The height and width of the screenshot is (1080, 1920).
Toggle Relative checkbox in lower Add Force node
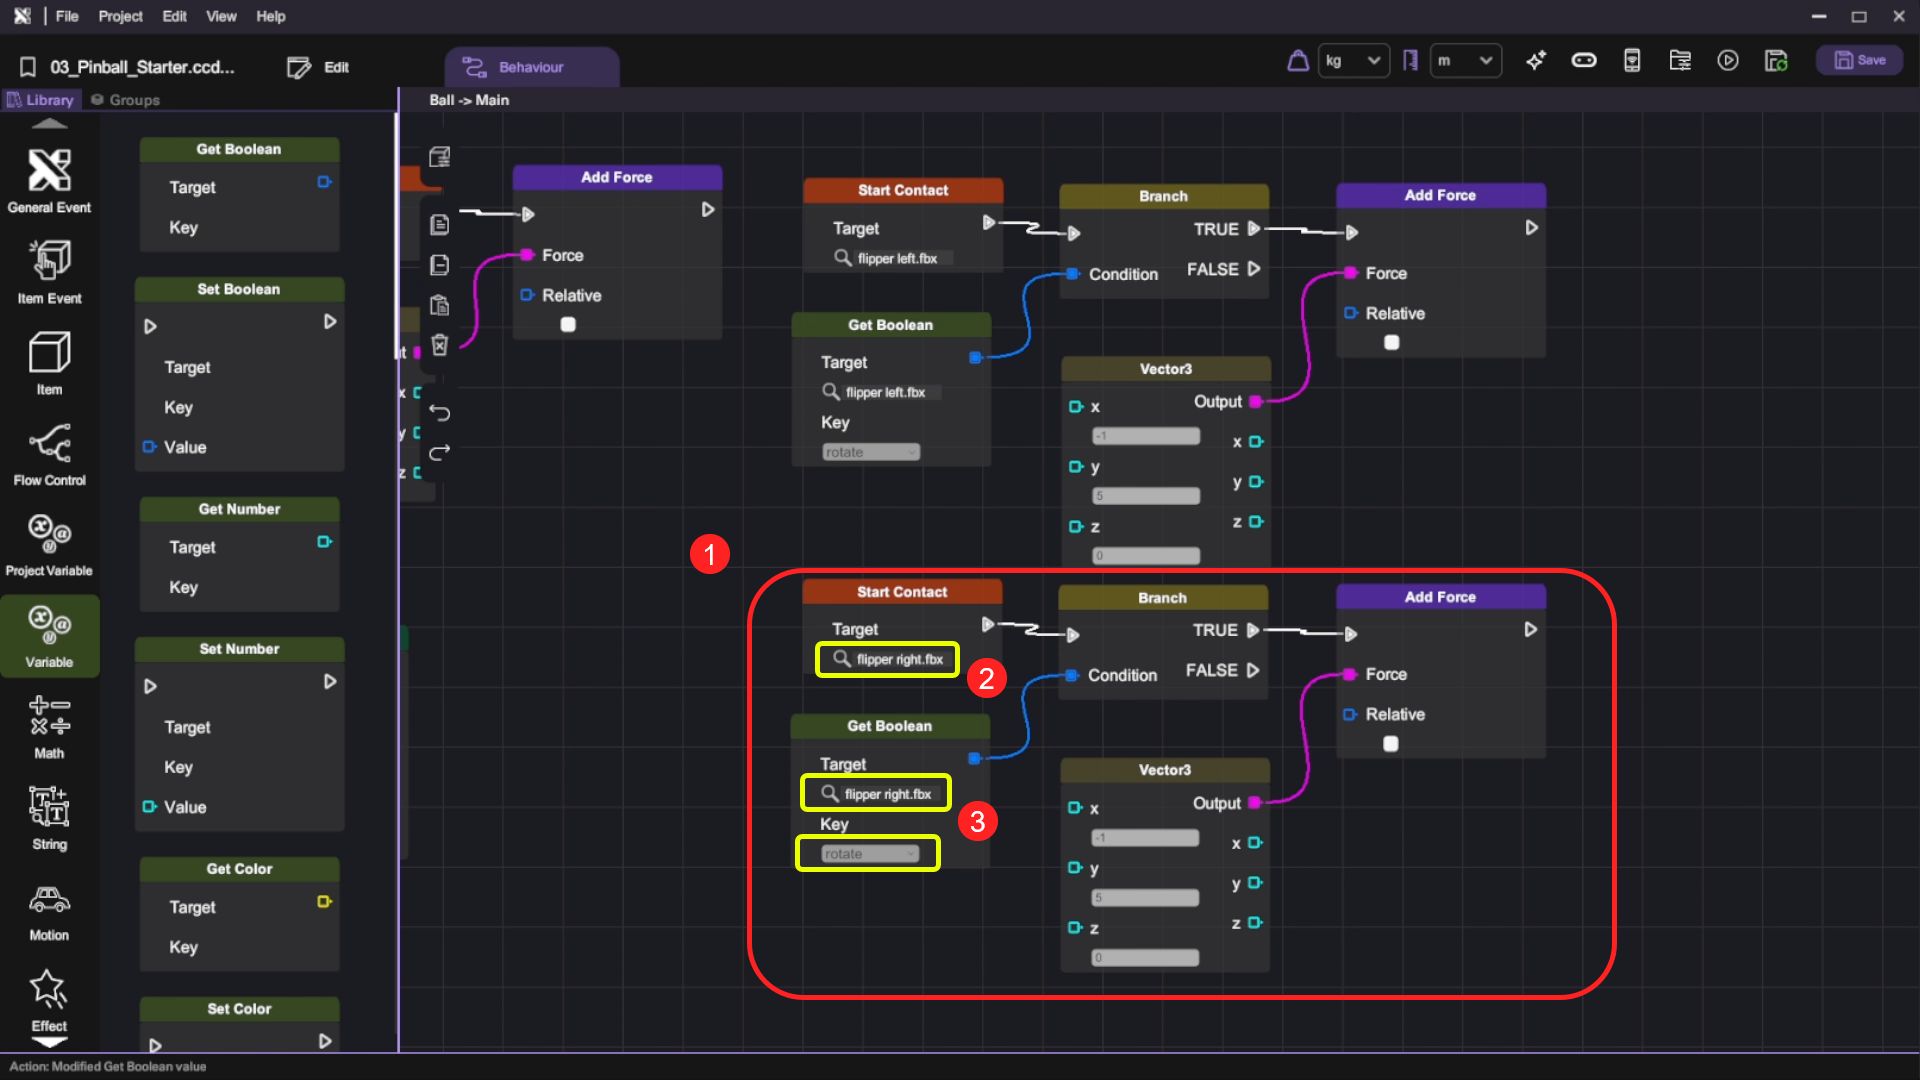point(1390,743)
